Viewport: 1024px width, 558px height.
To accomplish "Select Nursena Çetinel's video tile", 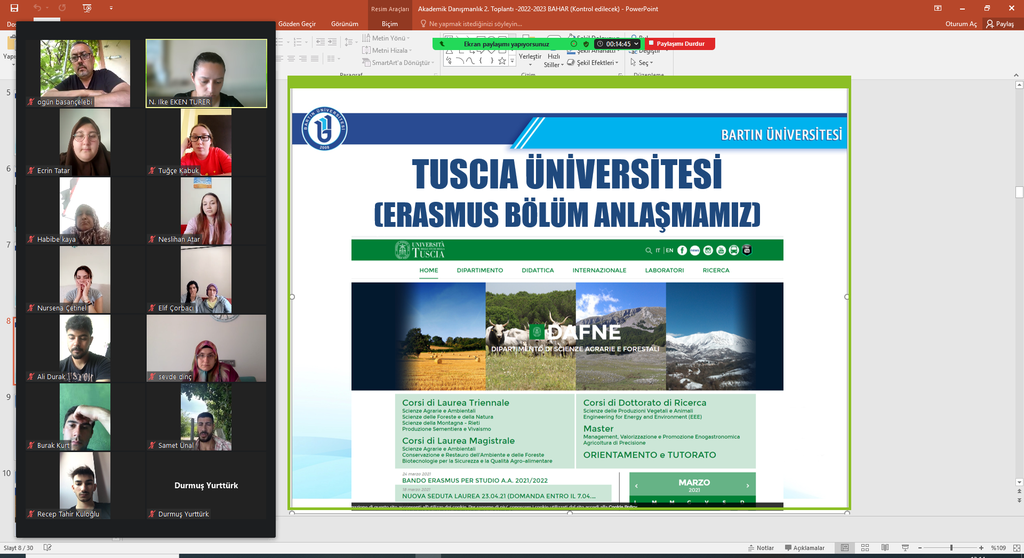I will (x=85, y=280).
